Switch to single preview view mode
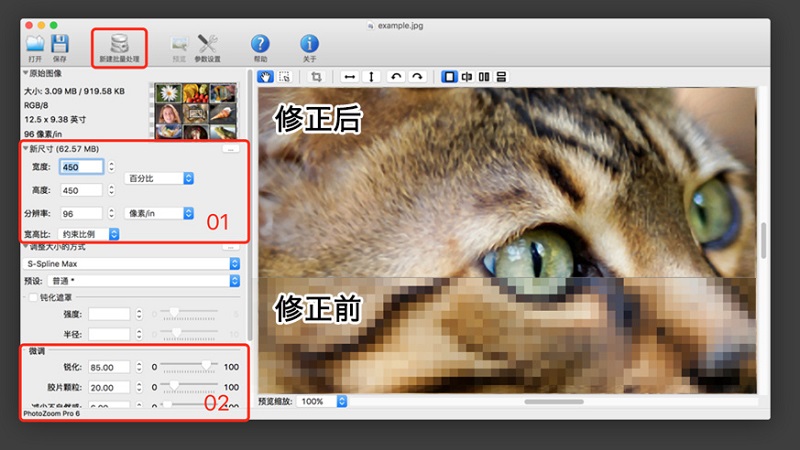800x450 pixels. click(449, 77)
